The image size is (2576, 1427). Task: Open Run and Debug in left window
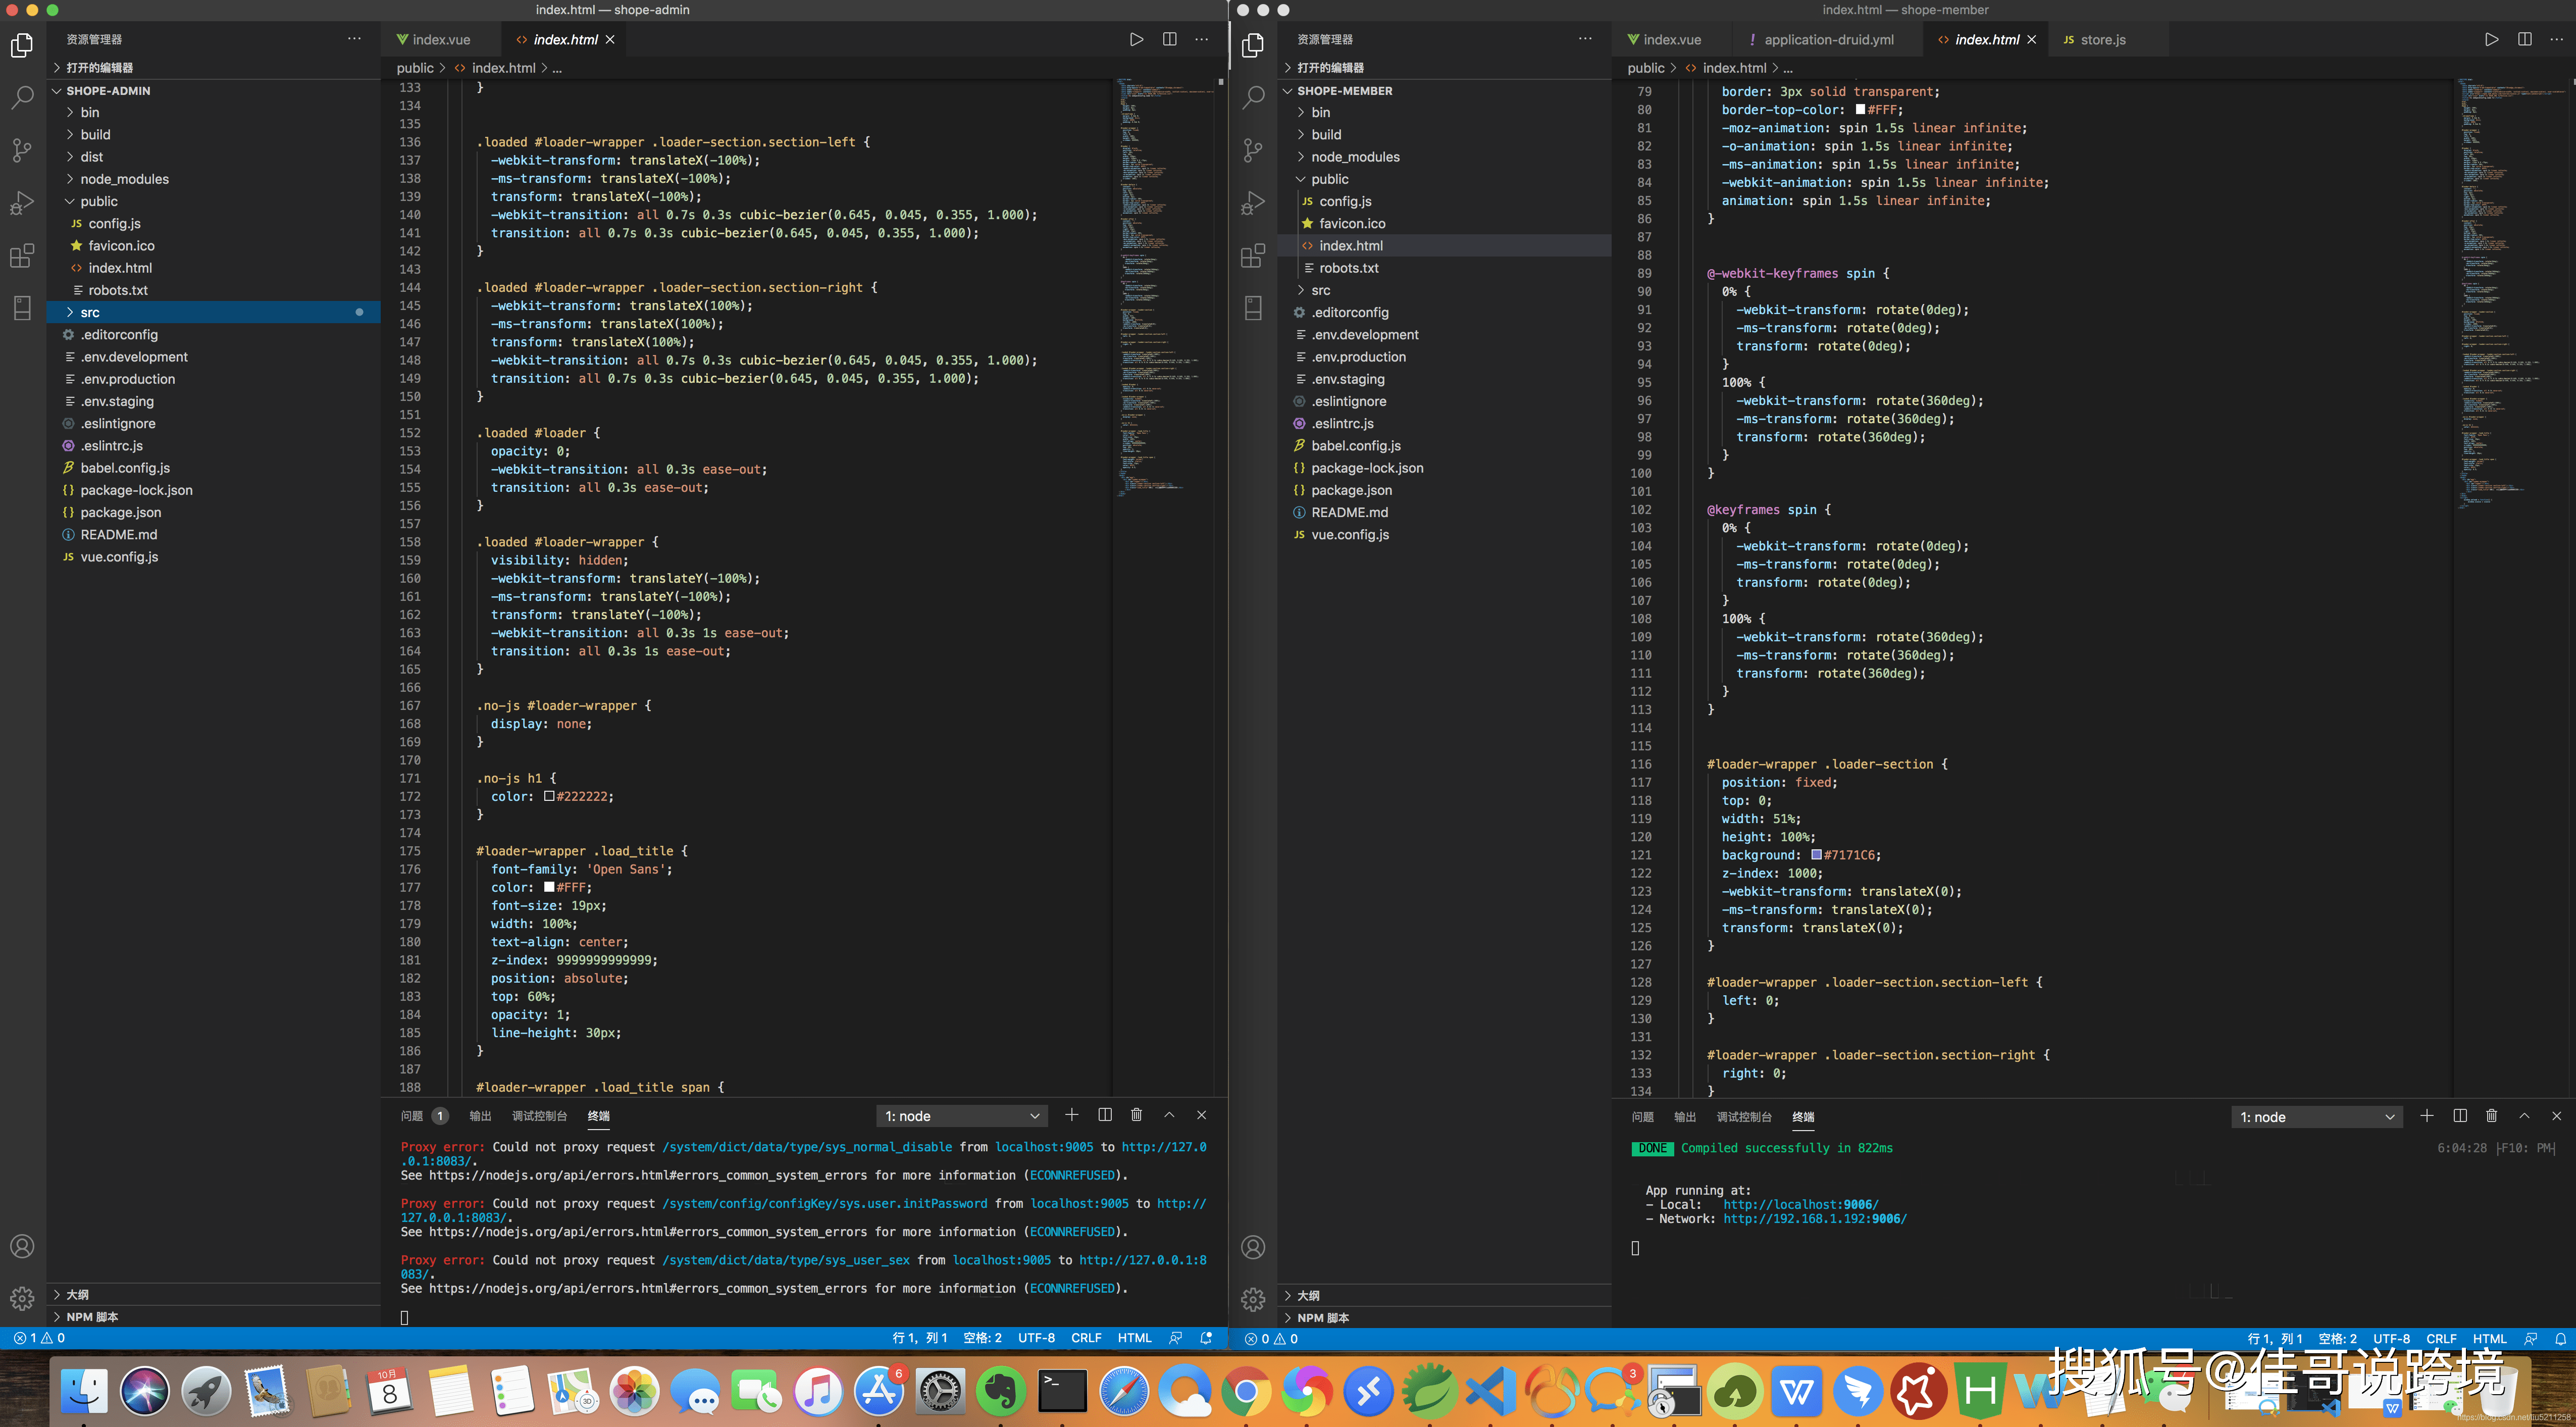tap(22, 203)
